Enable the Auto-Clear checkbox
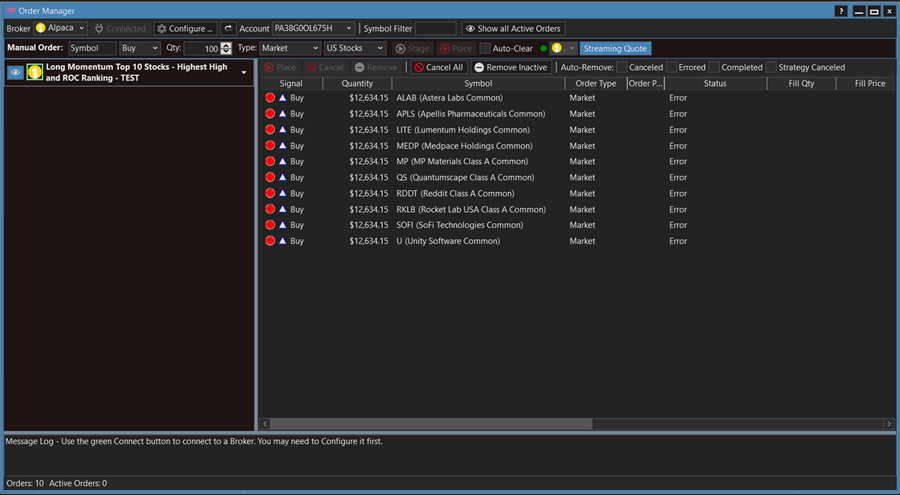The image size is (900, 495). coord(486,48)
